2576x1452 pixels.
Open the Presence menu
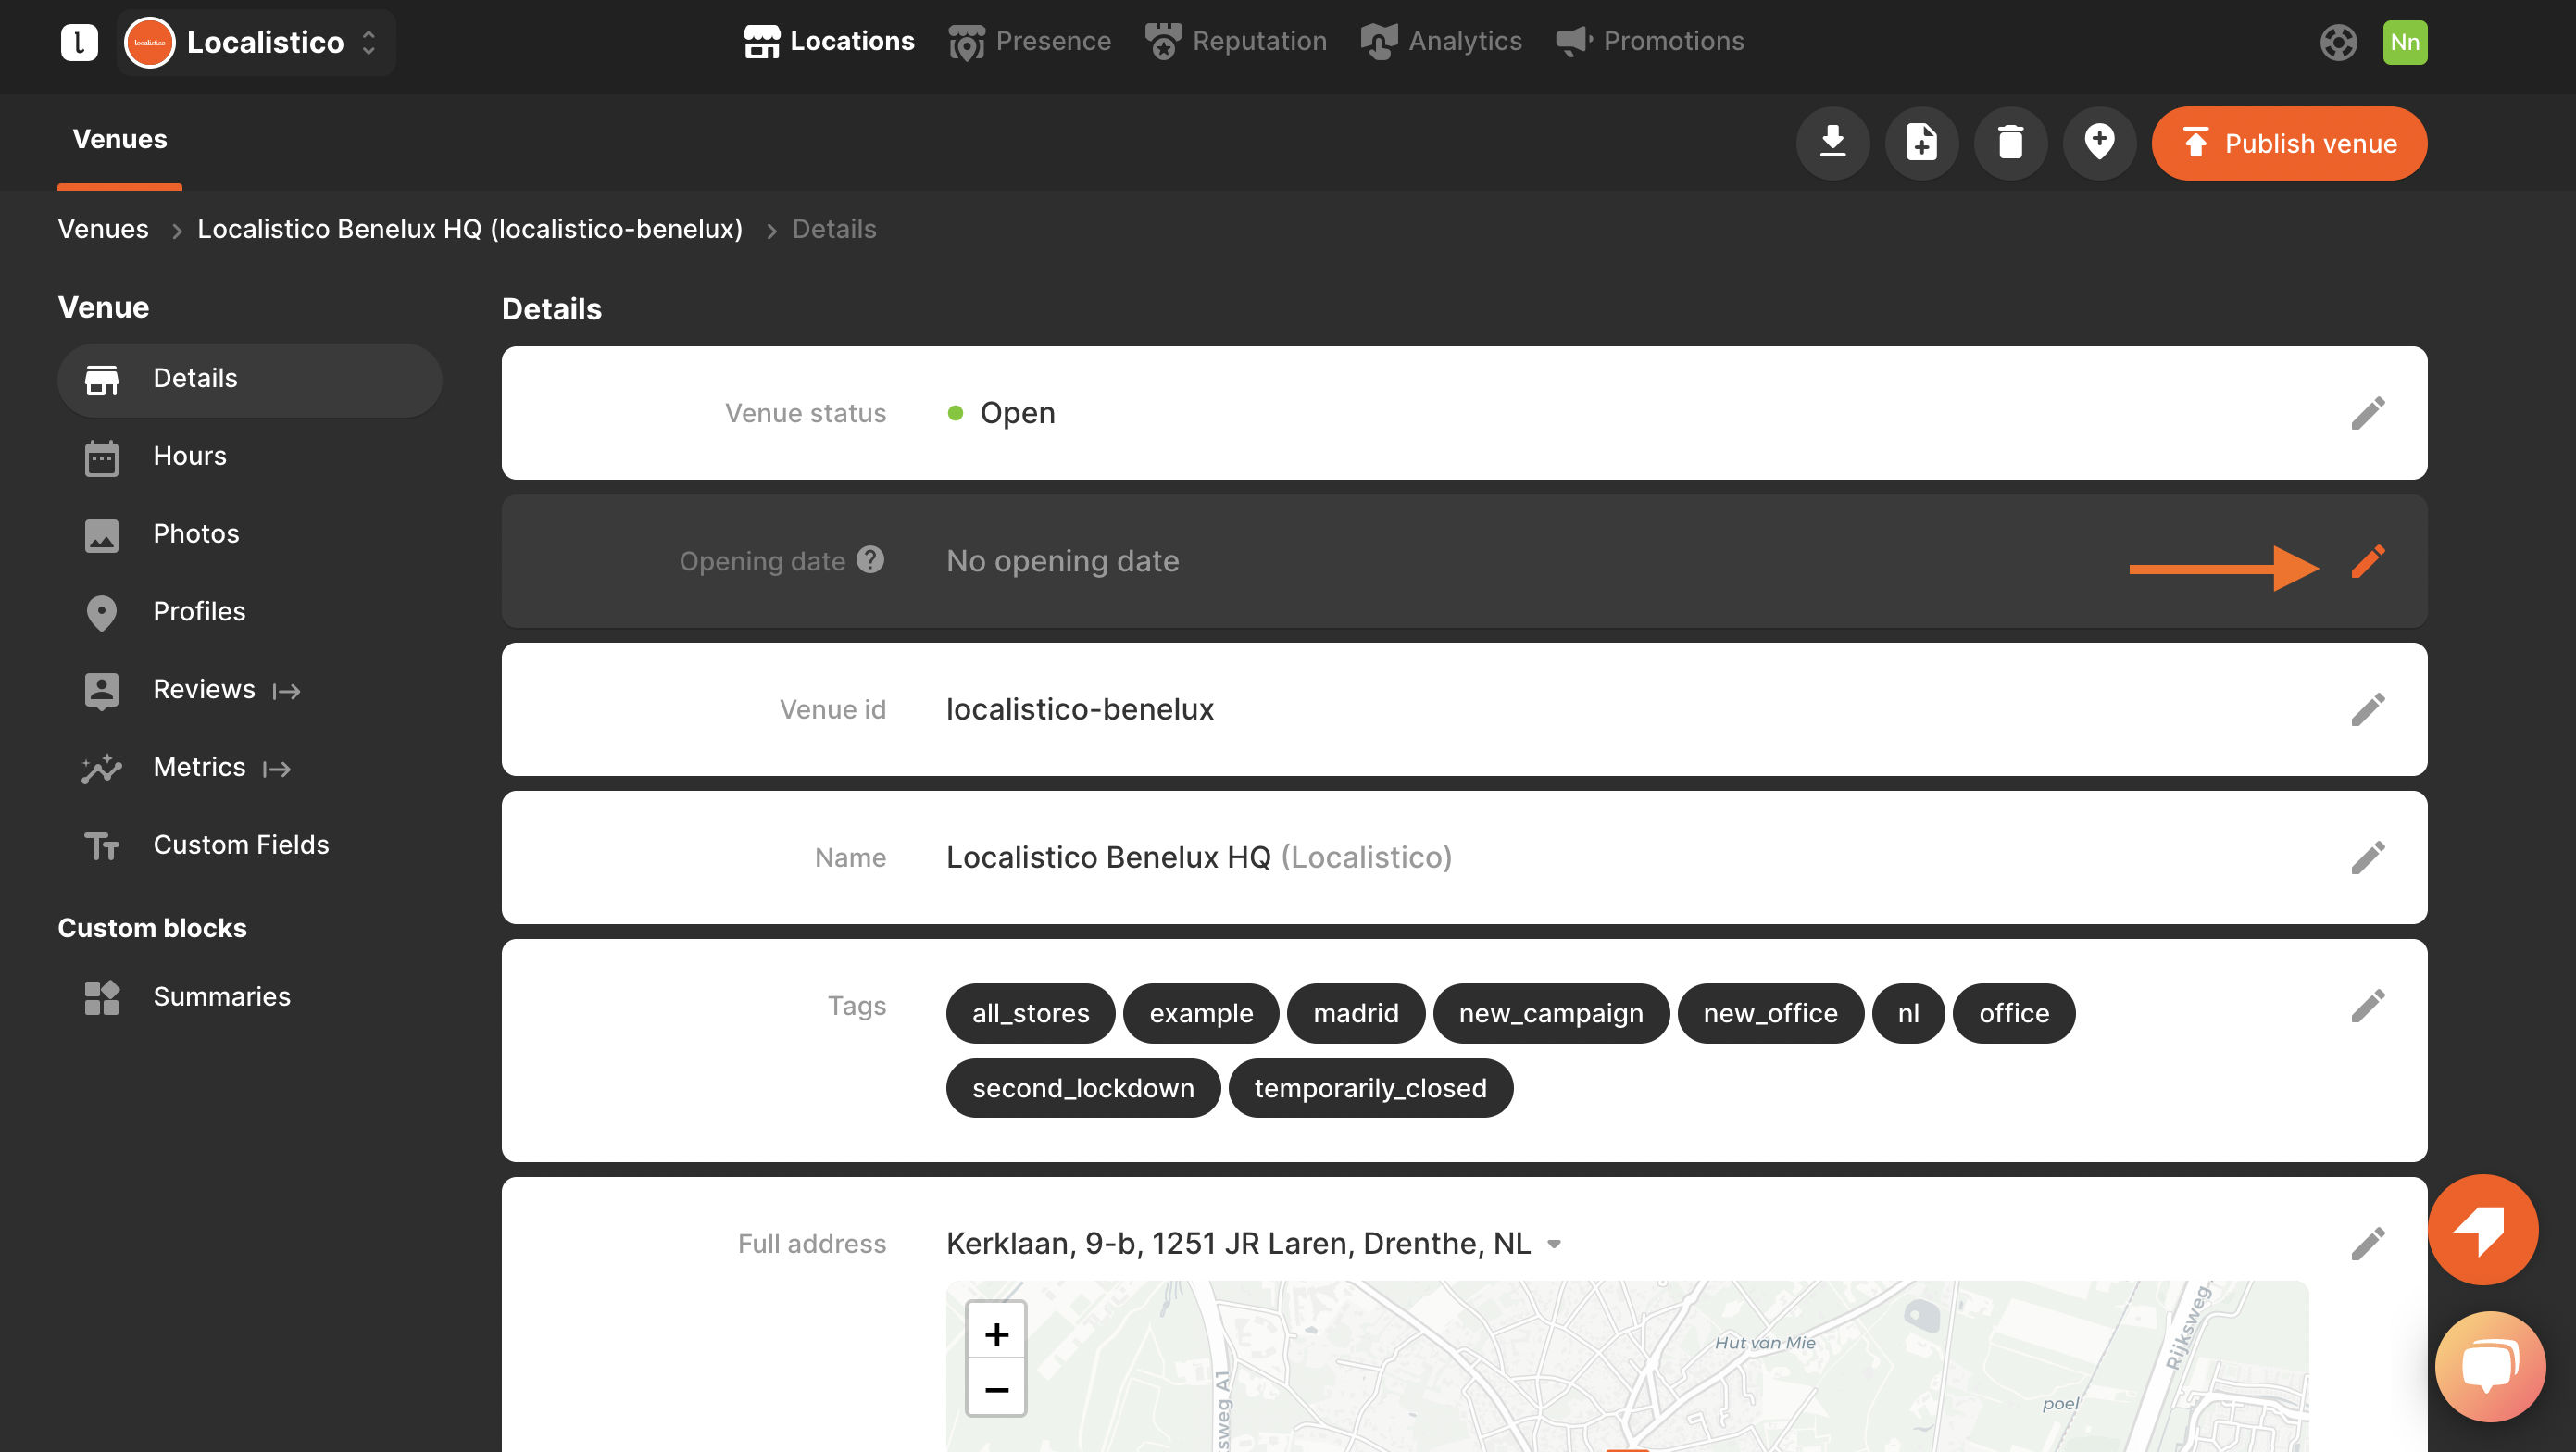pyautogui.click(x=1029, y=41)
